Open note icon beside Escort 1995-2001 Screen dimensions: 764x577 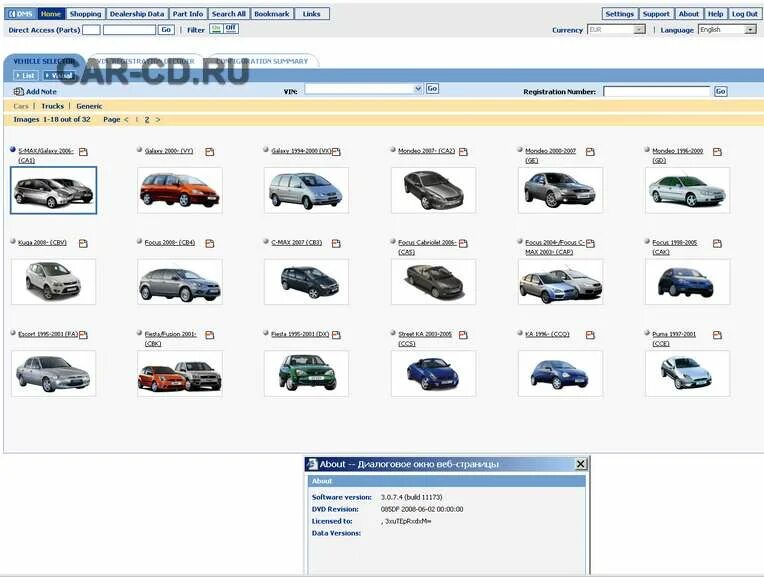click(83, 335)
